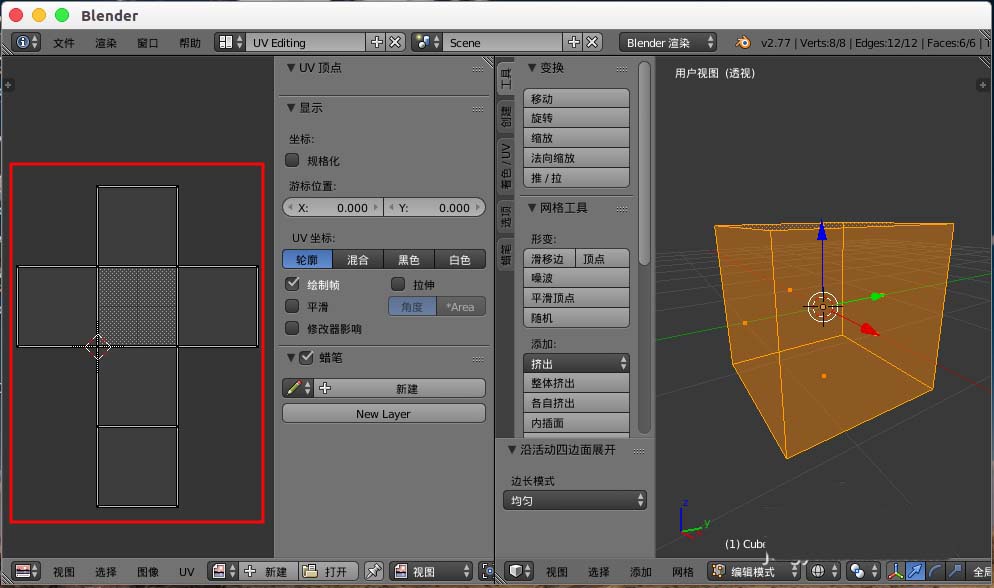Click the proportional editing globe icon

click(x=817, y=571)
